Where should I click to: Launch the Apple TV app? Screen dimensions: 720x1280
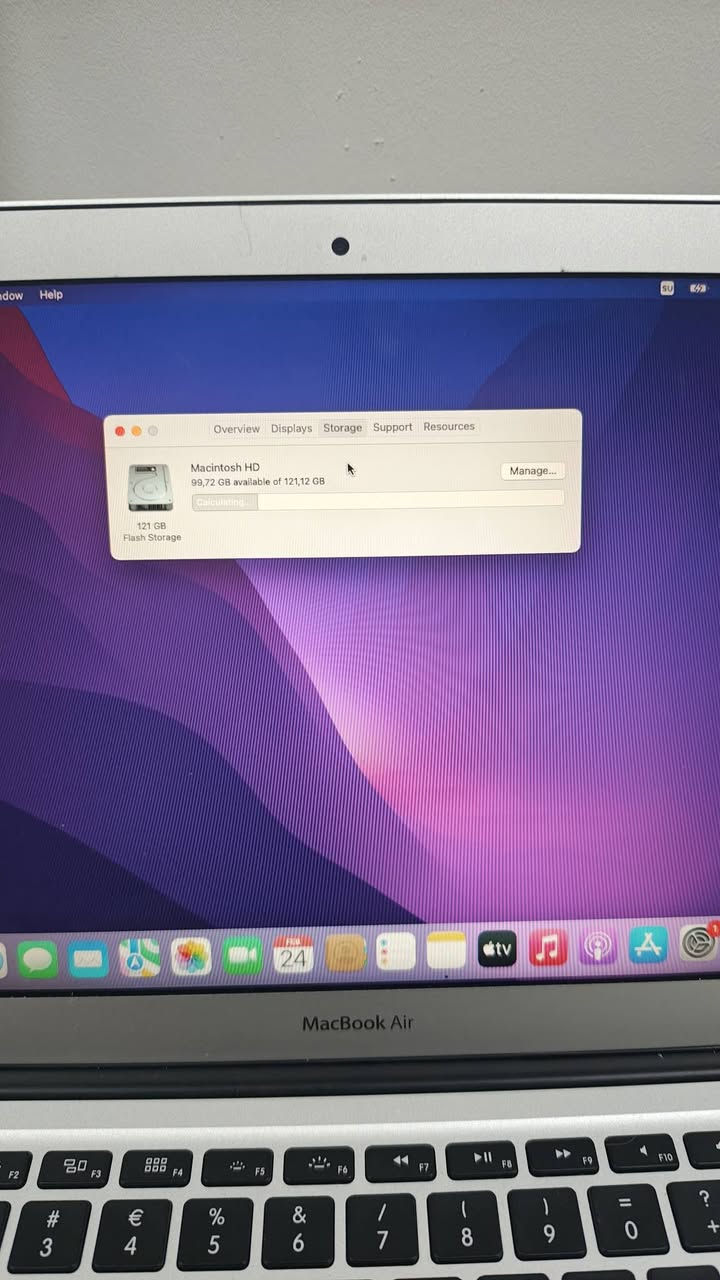point(497,950)
